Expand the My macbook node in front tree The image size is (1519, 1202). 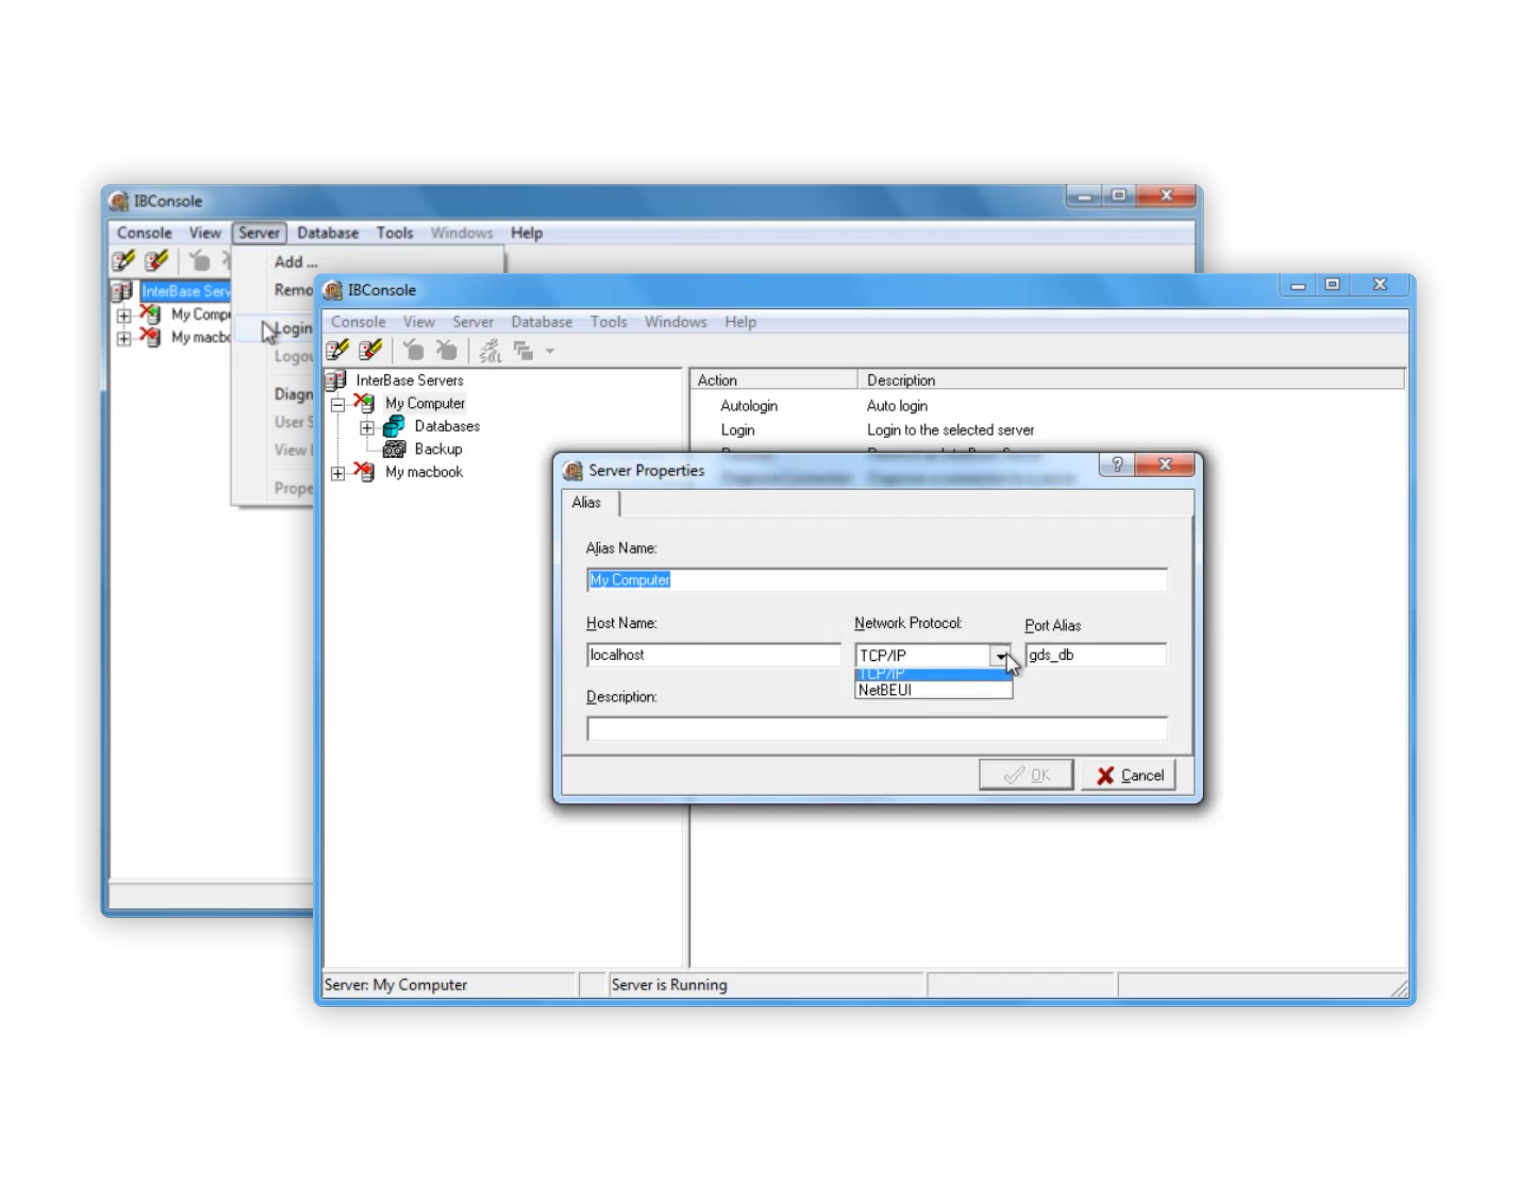coord(339,473)
